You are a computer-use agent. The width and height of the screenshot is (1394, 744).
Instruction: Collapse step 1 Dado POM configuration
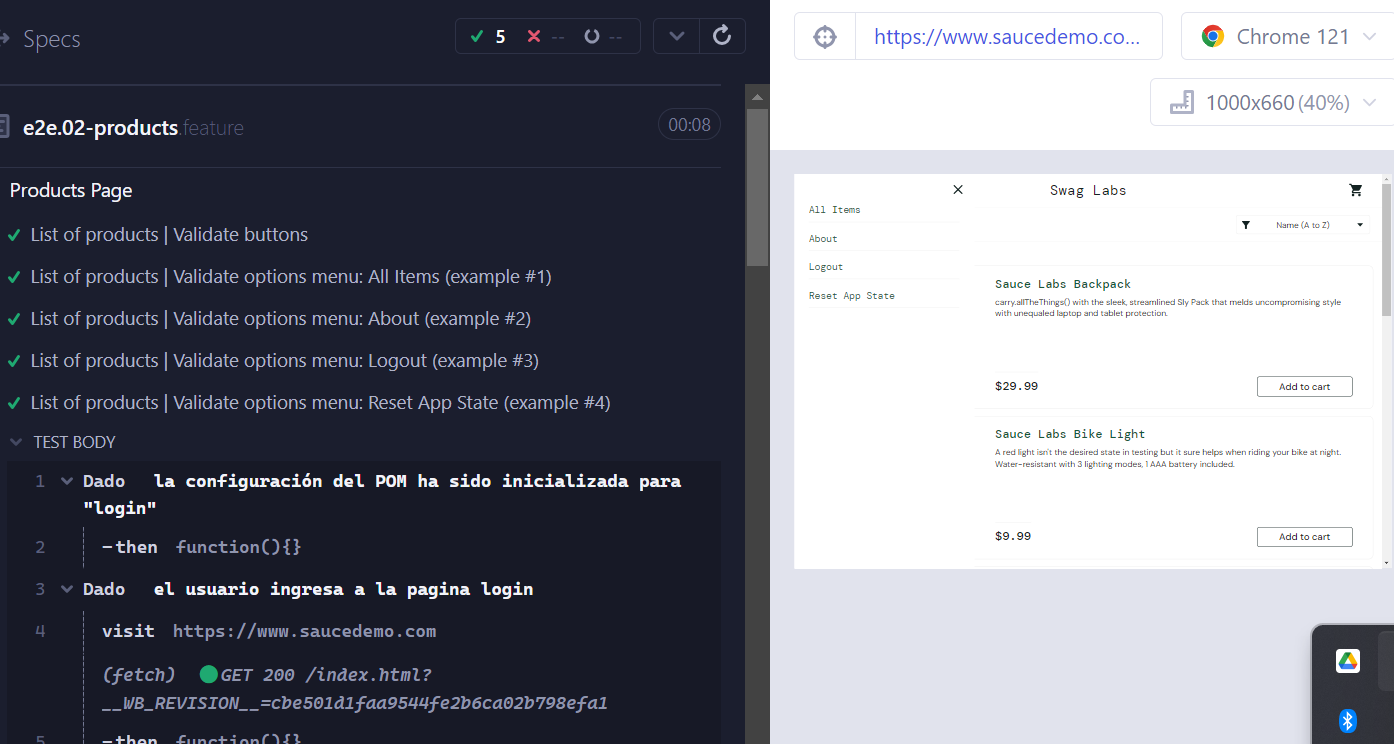67,481
